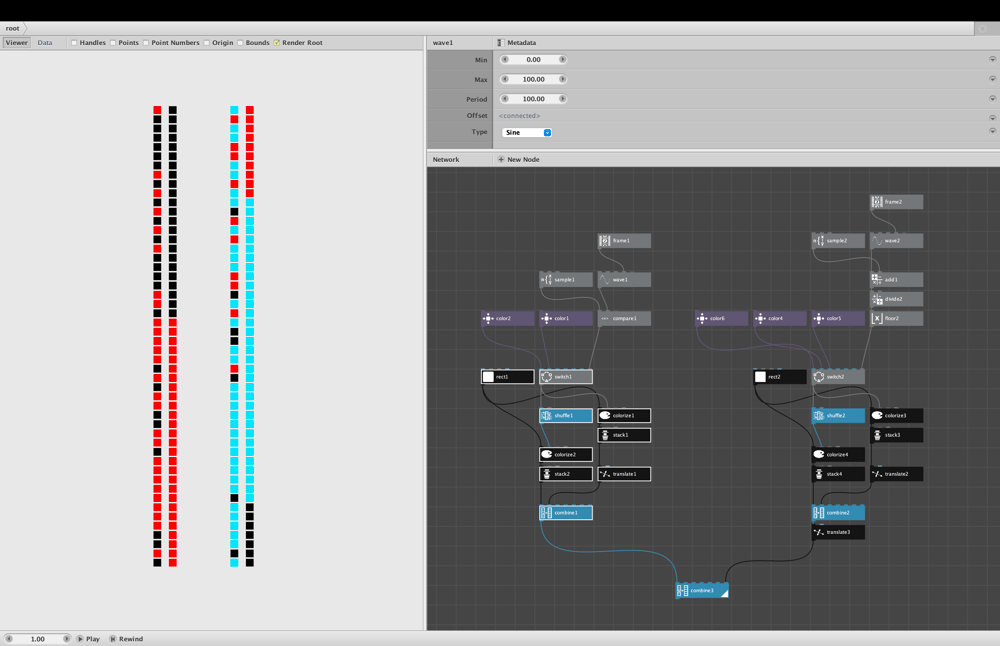Select the combine1 node
Screen dimensions: 1000x646
pos(566,513)
